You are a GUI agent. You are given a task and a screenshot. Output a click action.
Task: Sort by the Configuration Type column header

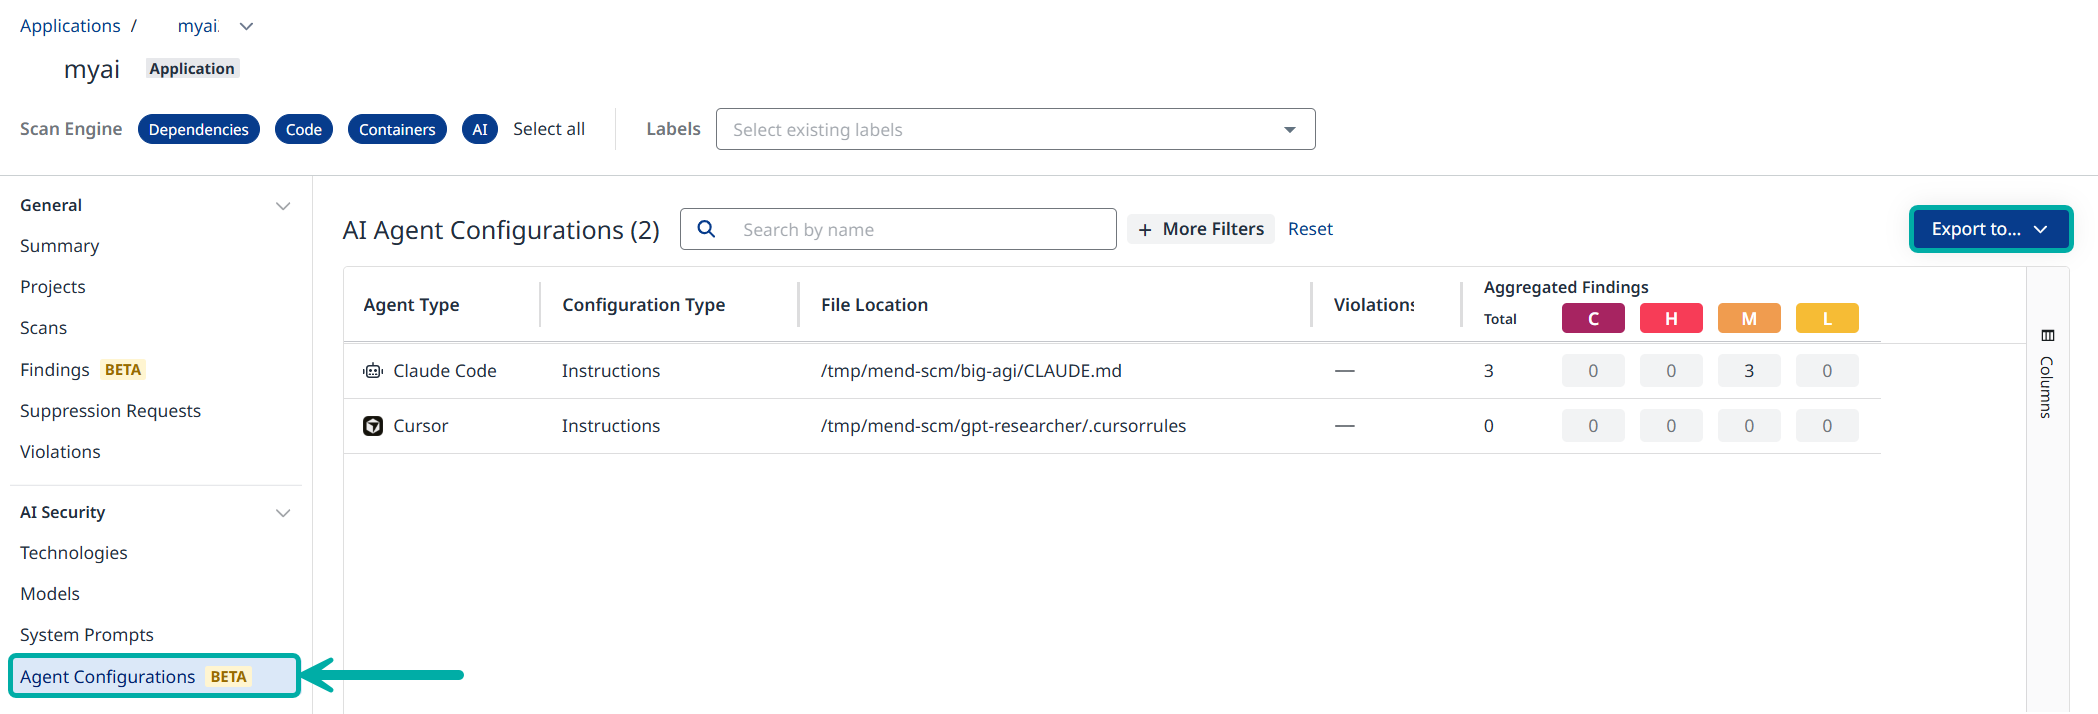pyautogui.click(x=644, y=305)
